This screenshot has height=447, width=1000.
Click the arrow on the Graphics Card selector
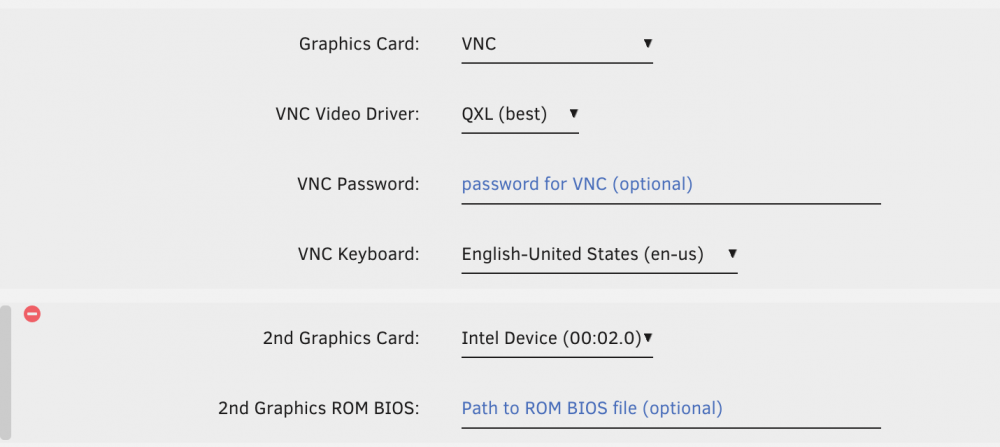pyautogui.click(x=647, y=43)
